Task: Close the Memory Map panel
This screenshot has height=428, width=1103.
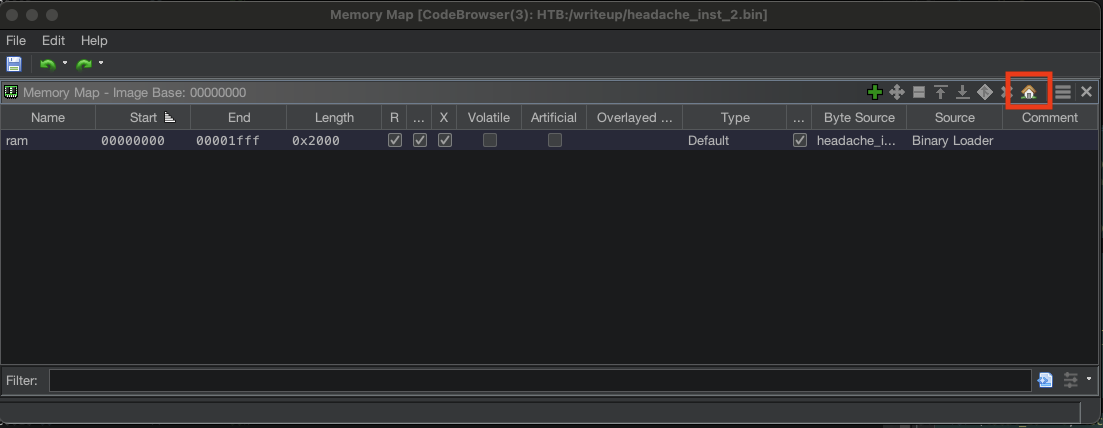Action: [1086, 92]
